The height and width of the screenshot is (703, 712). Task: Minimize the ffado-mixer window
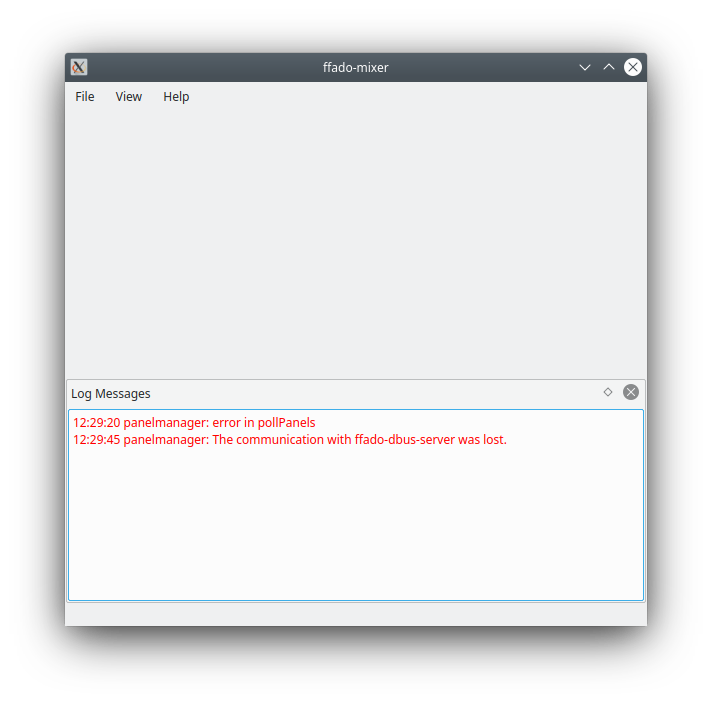pyautogui.click(x=585, y=67)
